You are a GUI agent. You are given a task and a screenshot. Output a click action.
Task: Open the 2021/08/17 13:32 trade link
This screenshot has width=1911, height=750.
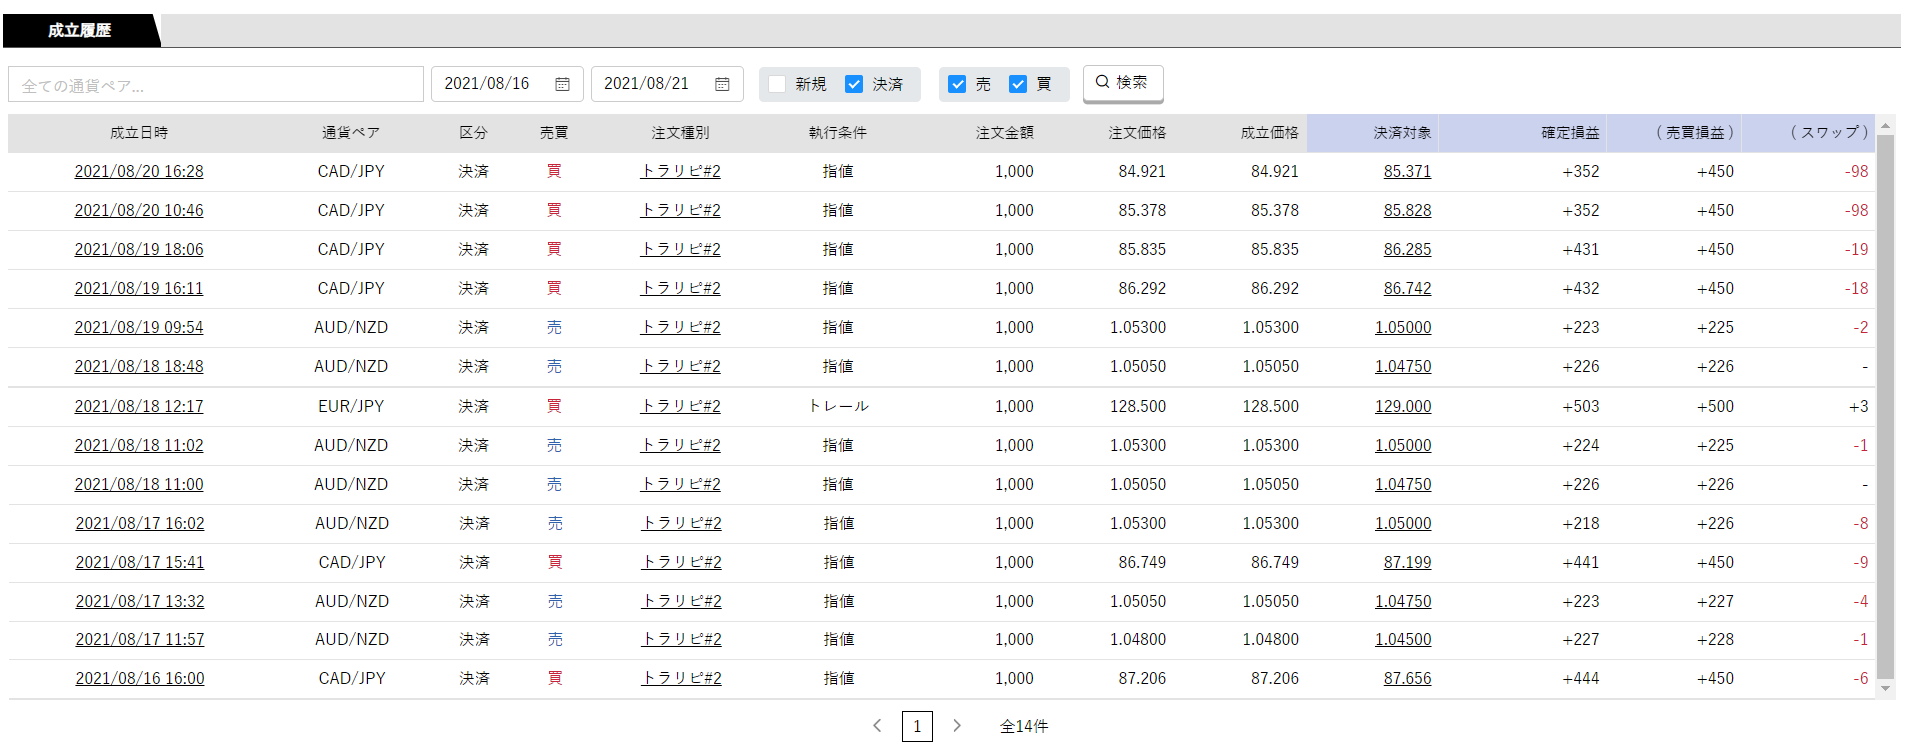click(140, 601)
